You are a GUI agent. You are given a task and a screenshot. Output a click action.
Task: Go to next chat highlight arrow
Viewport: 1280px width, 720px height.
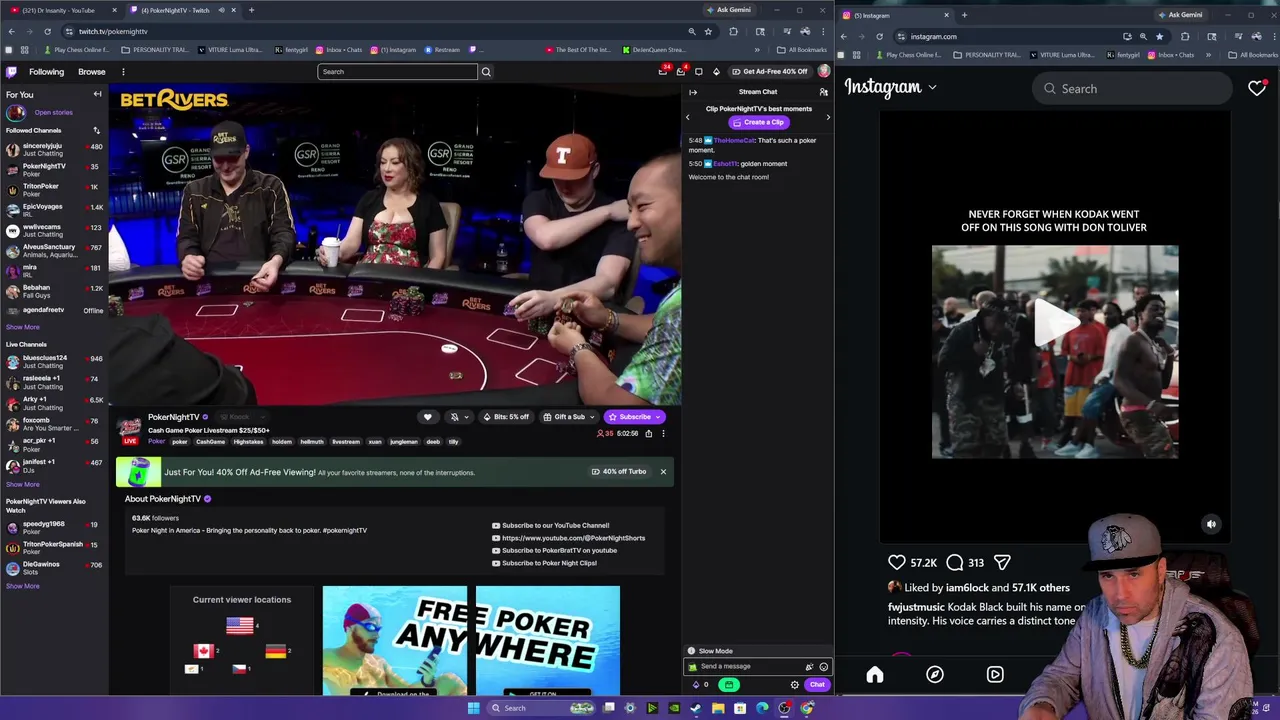click(827, 117)
